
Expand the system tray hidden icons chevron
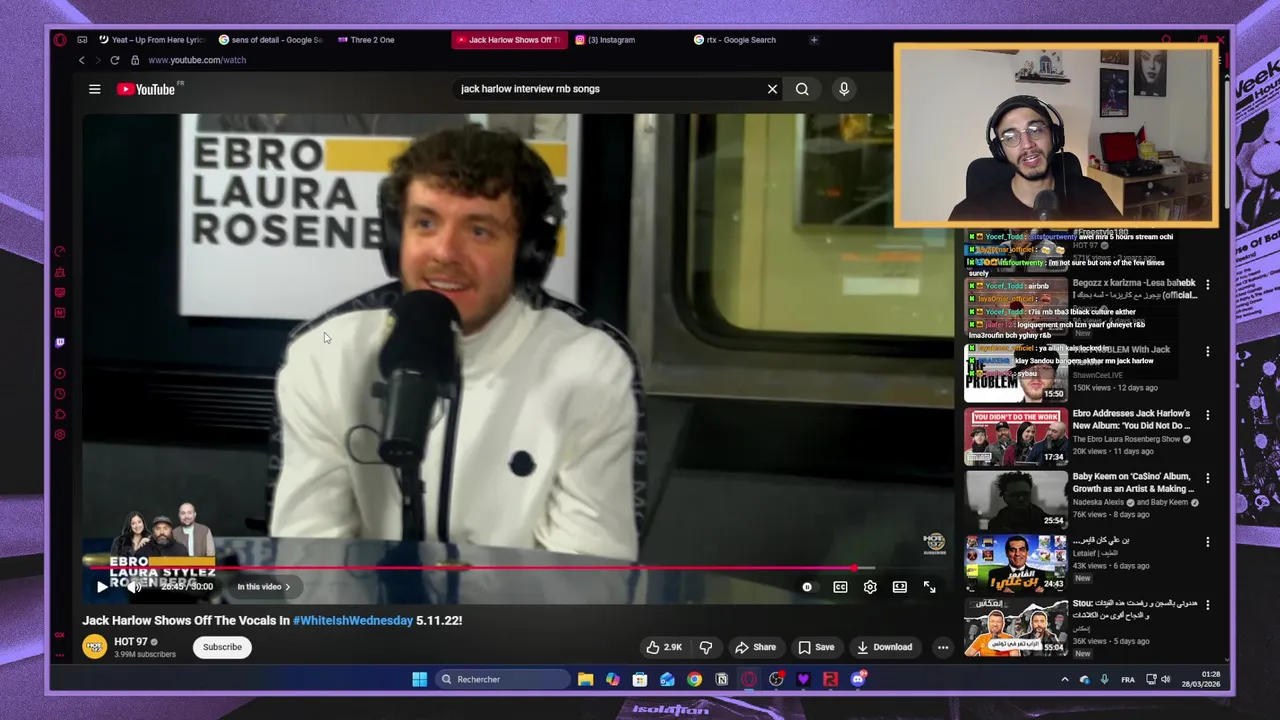(x=1064, y=679)
